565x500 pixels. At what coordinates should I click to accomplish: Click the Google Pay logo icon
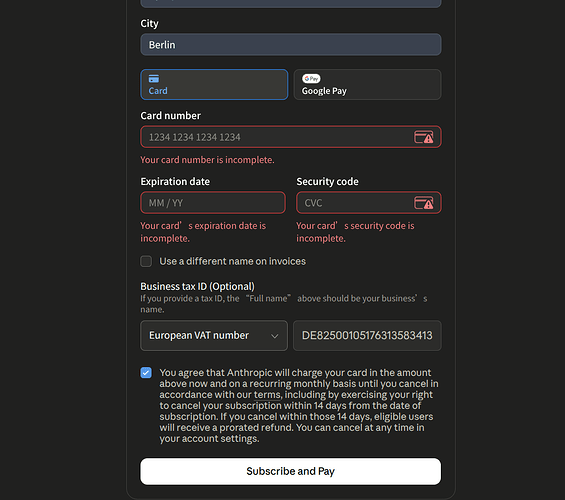click(x=311, y=79)
